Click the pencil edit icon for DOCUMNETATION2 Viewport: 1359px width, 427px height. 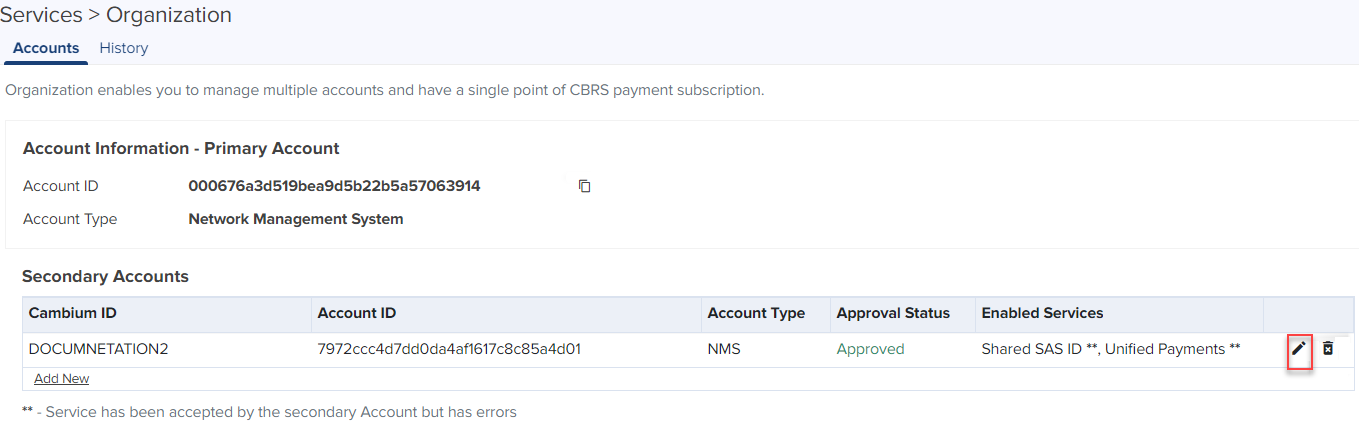1299,349
